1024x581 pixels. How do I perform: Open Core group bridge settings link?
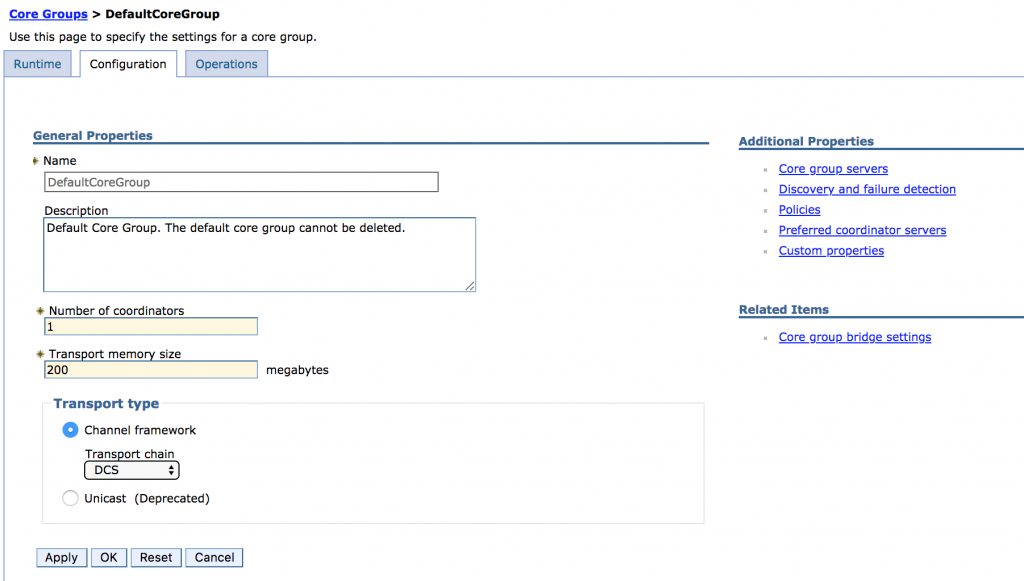(855, 337)
